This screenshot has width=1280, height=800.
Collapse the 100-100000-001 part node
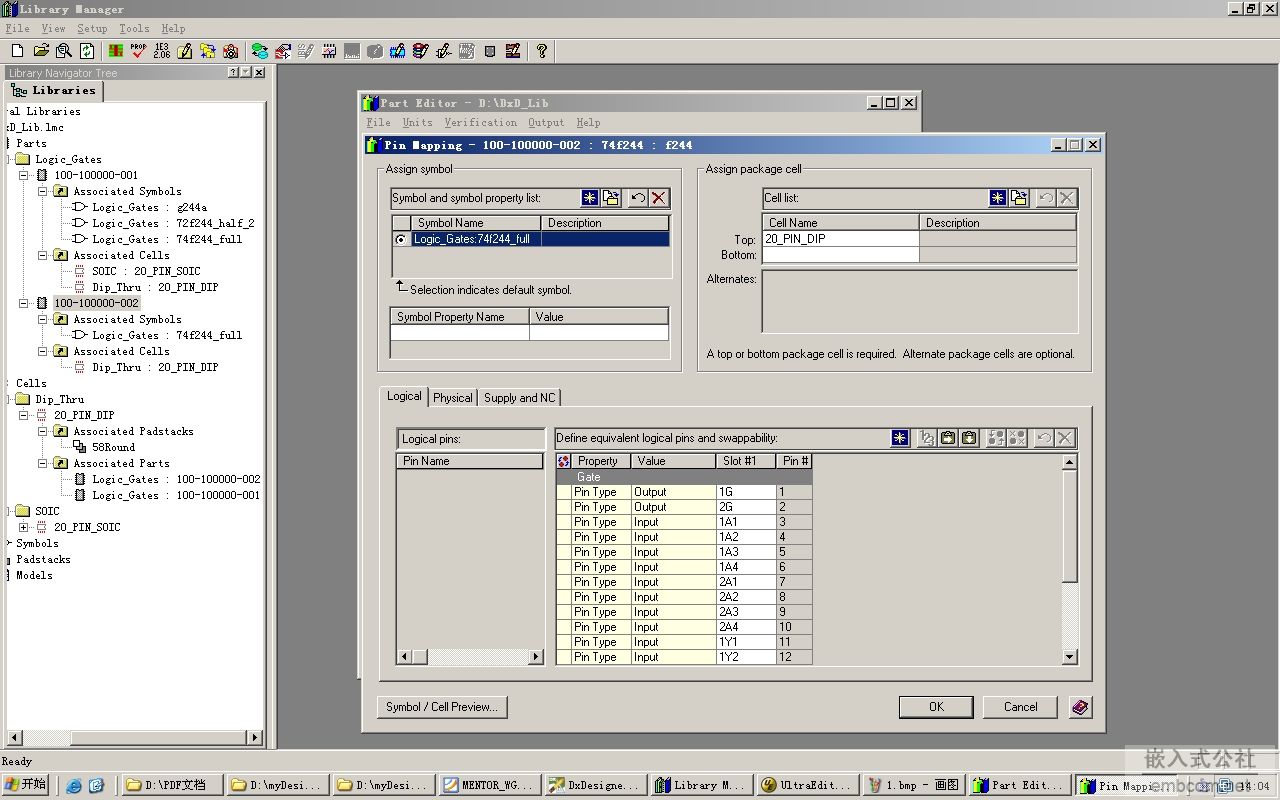click(x=24, y=175)
